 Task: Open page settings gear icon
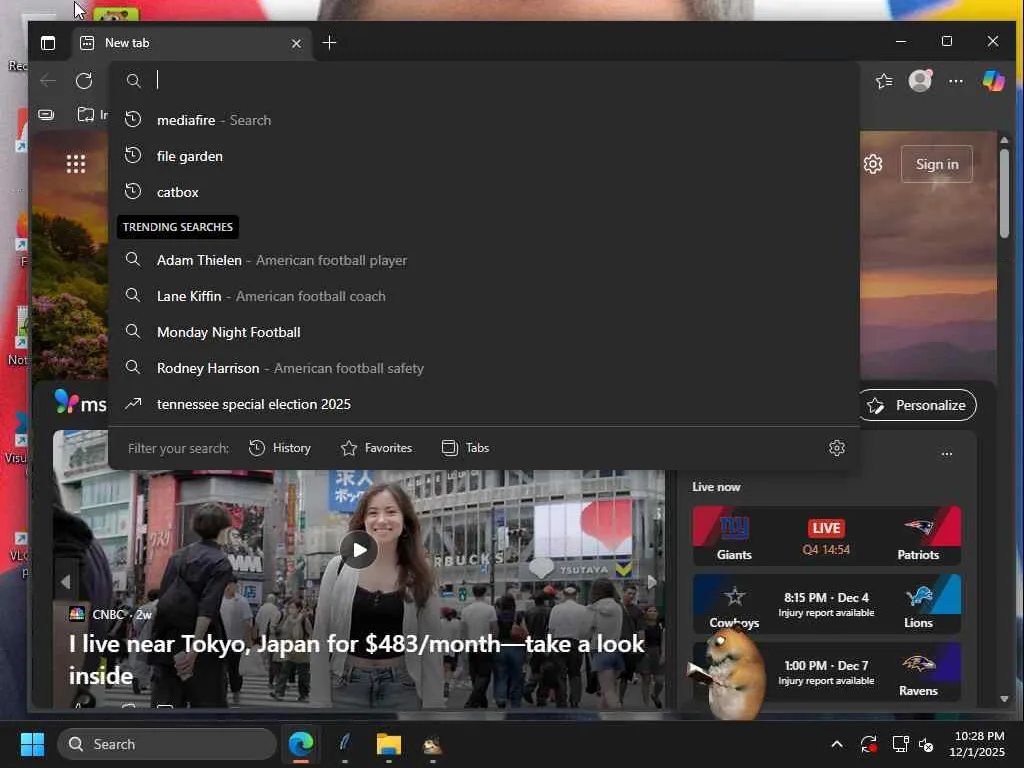(x=873, y=164)
